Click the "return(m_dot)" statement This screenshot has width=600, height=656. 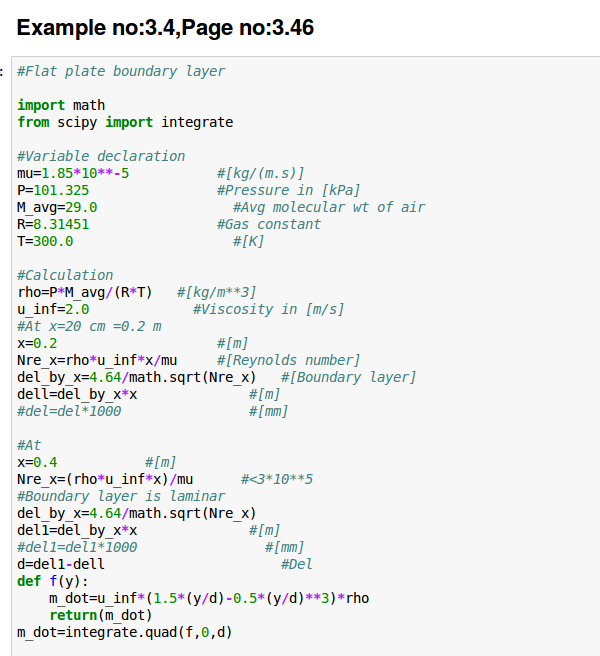pyautogui.click(x=100, y=615)
